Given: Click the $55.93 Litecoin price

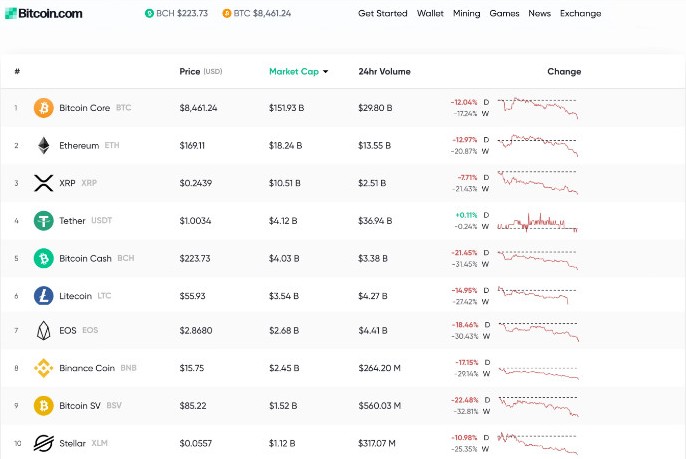Looking at the screenshot, I should pyautogui.click(x=192, y=296).
